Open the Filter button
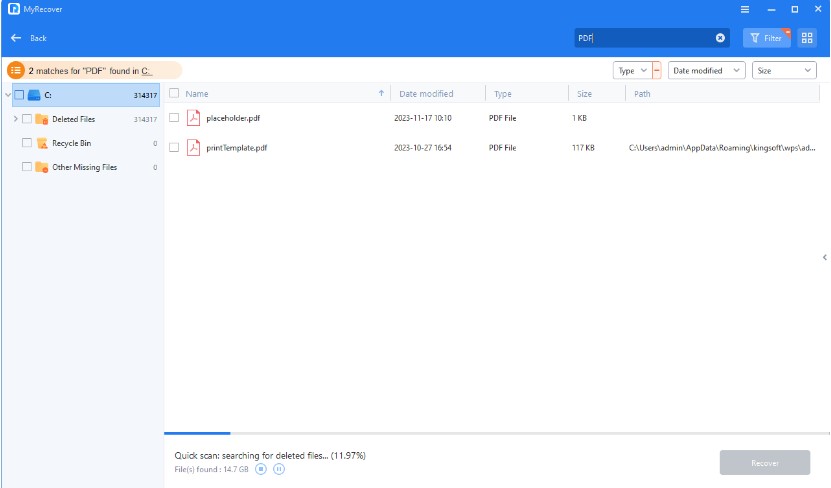Screen dimensions: 831x488 coord(766,38)
